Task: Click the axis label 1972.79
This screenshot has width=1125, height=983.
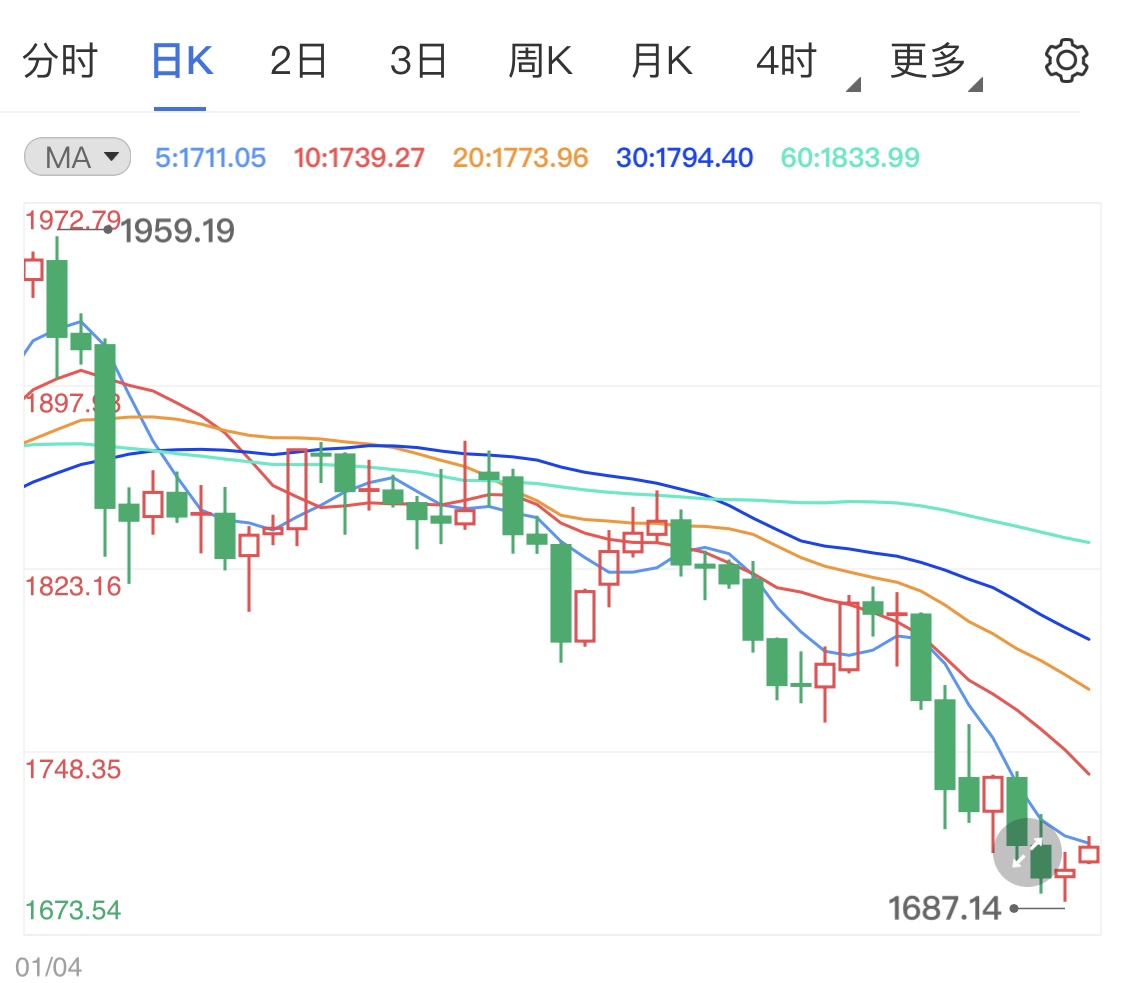Action: tap(72, 220)
